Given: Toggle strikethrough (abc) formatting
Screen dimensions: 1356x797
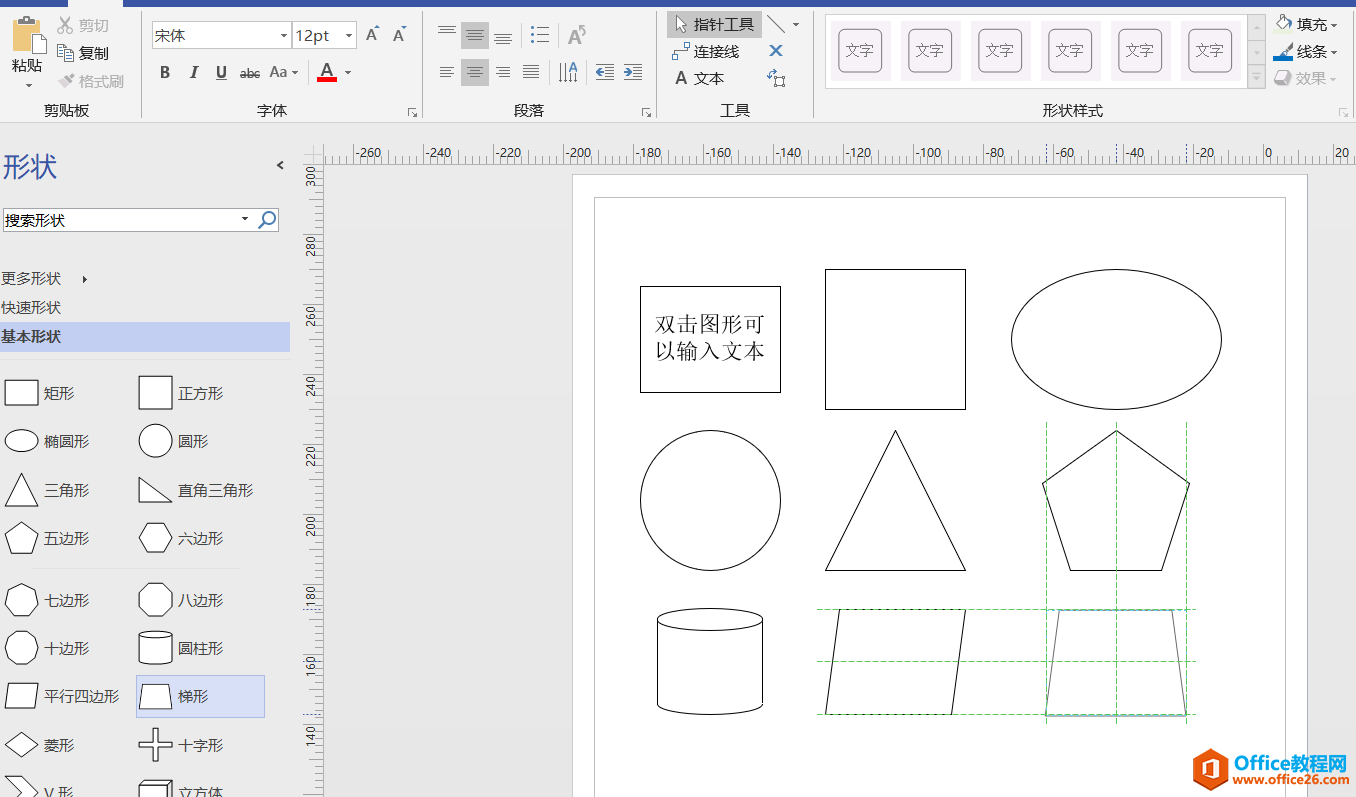Looking at the screenshot, I should [x=250, y=72].
